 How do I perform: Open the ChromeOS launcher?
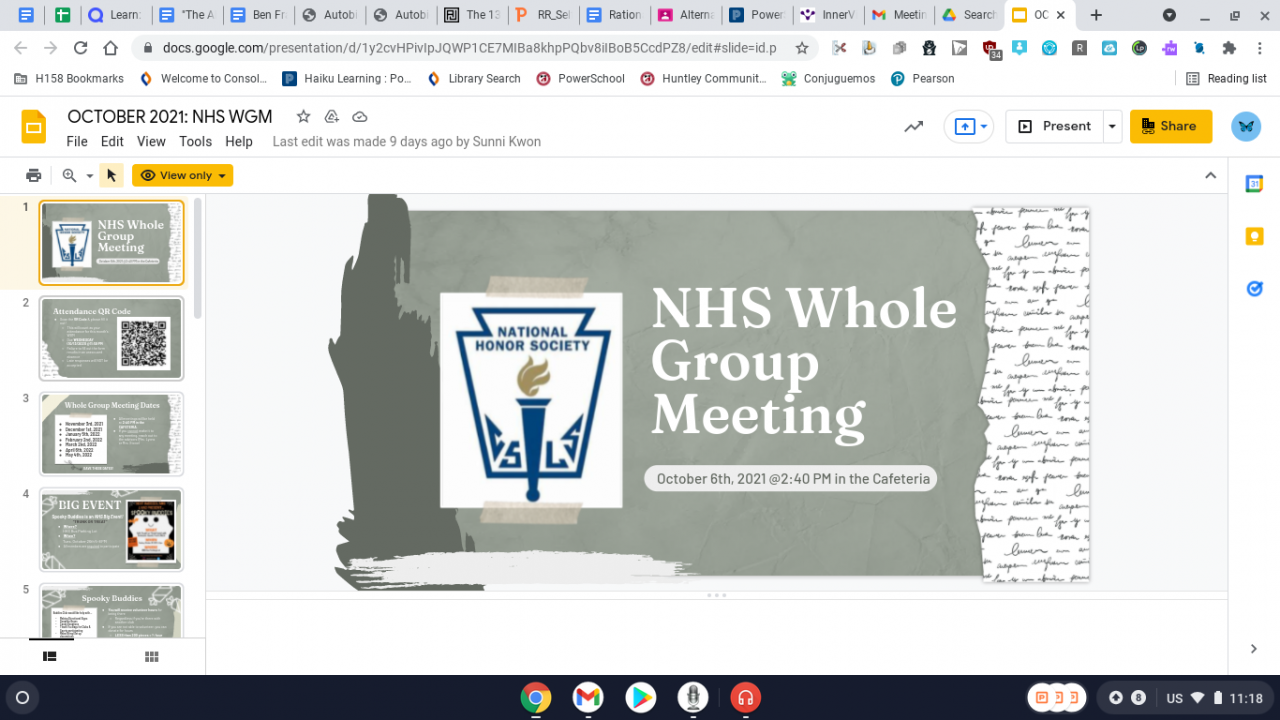(x=22, y=697)
